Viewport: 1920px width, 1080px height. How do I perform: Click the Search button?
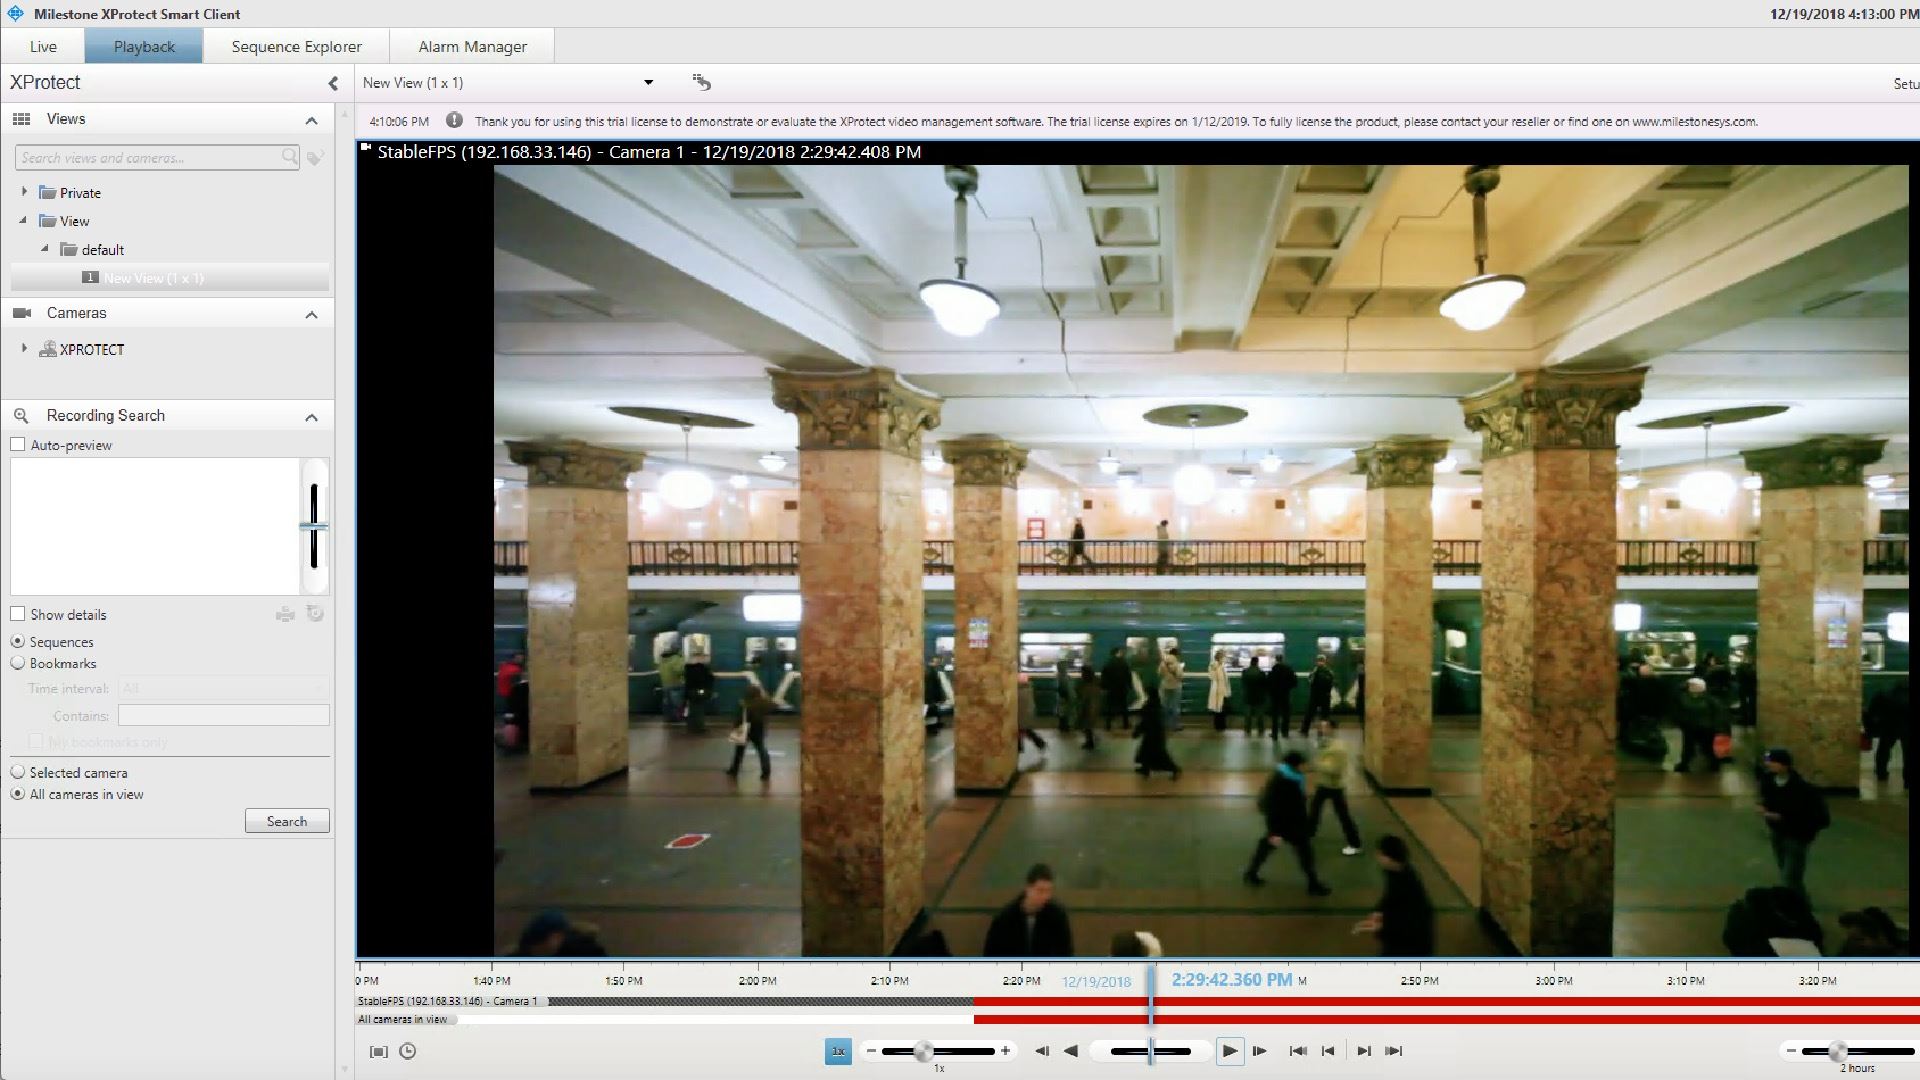(x=287, y=821)
